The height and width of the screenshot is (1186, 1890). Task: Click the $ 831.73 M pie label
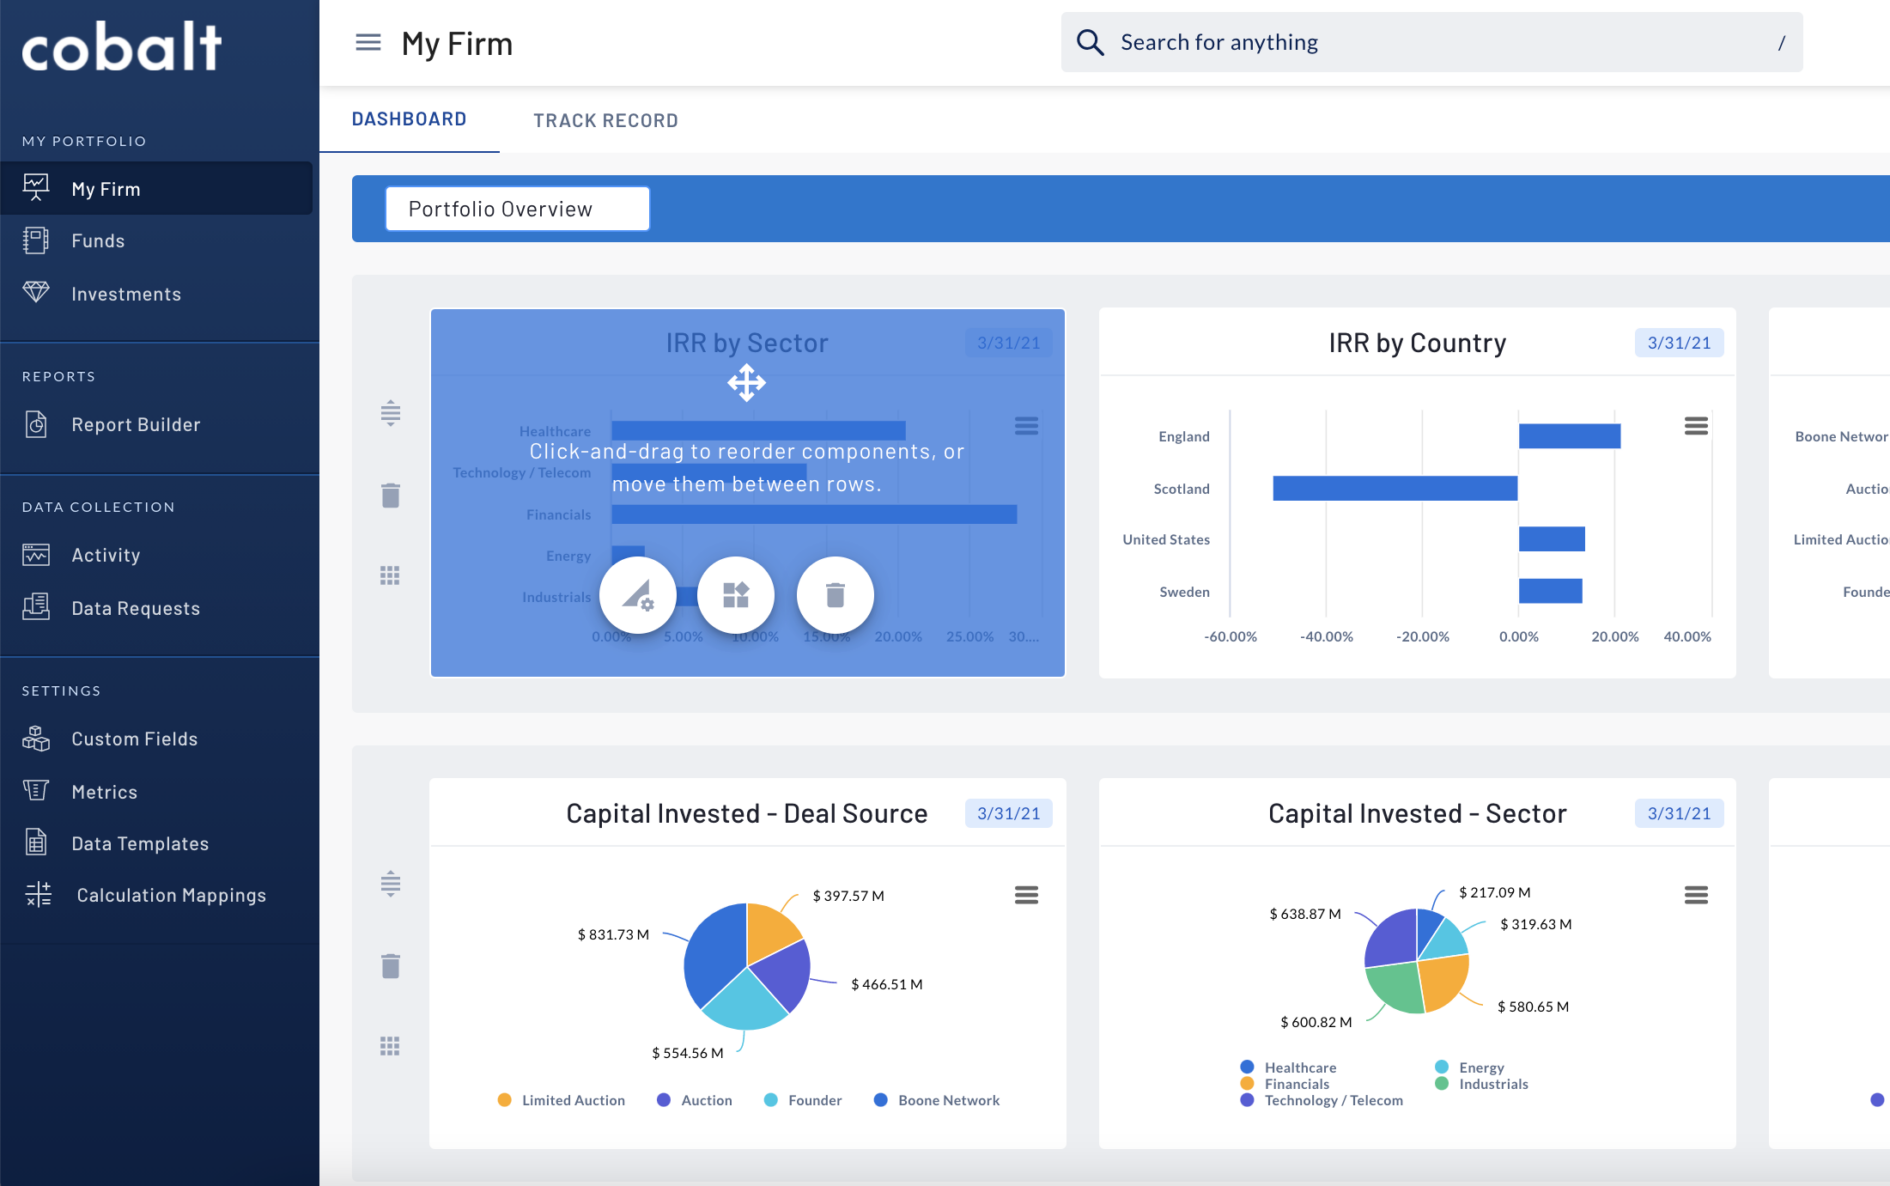[613, 934]
